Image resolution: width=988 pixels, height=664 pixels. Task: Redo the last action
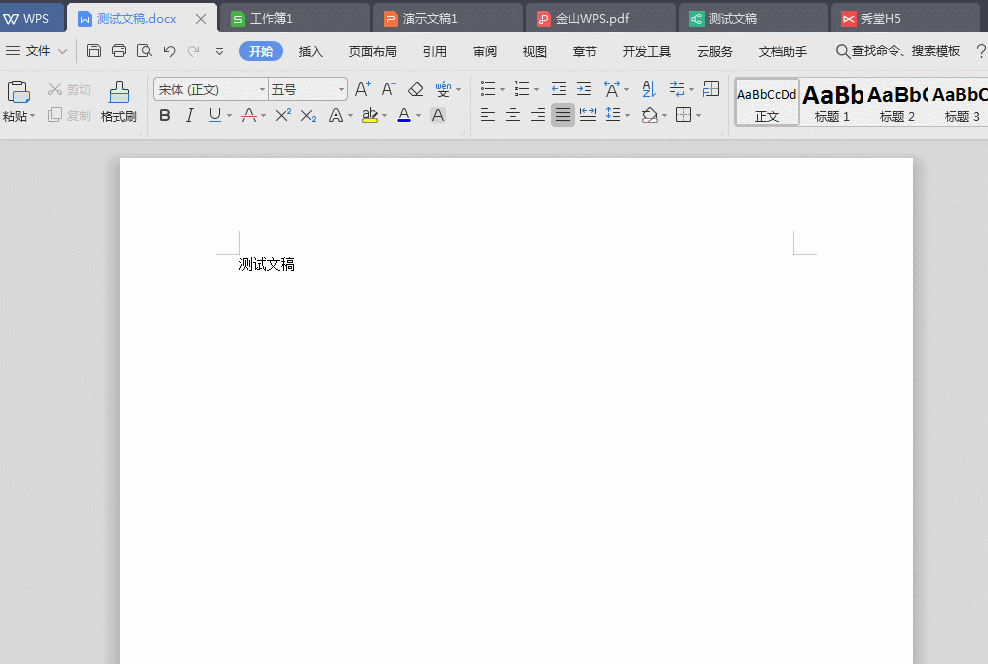tap(193, 51)
